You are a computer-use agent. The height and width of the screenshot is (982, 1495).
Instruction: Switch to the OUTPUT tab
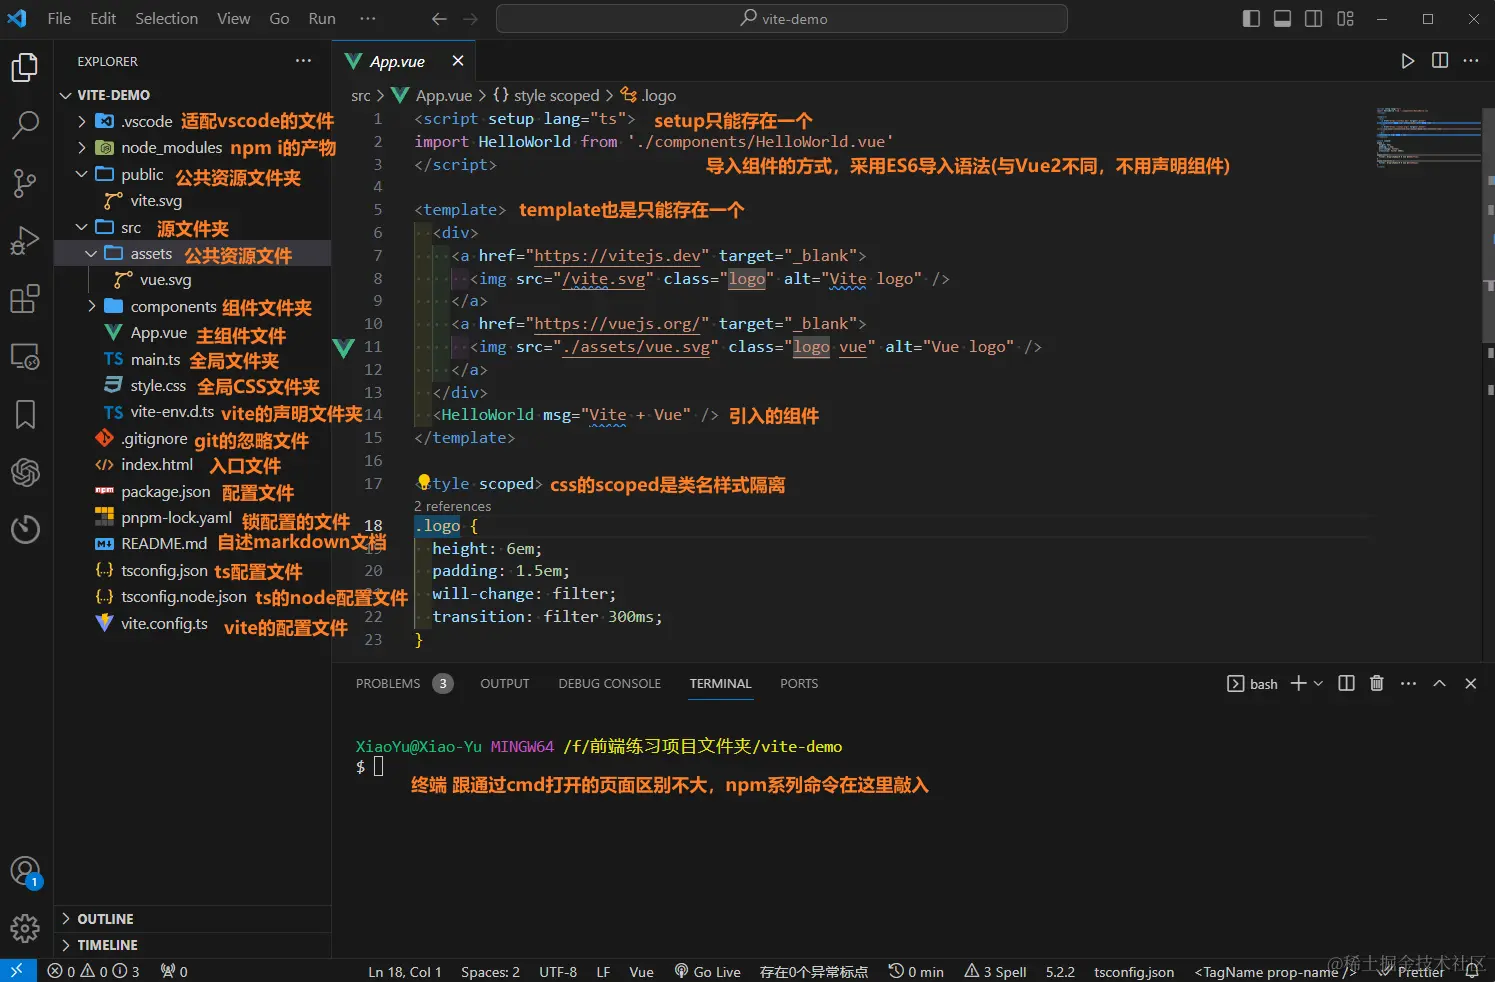click(x=505, y=684)
